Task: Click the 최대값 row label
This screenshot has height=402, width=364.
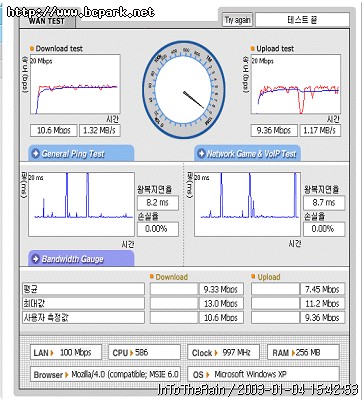Action: [x=83, y=303]
